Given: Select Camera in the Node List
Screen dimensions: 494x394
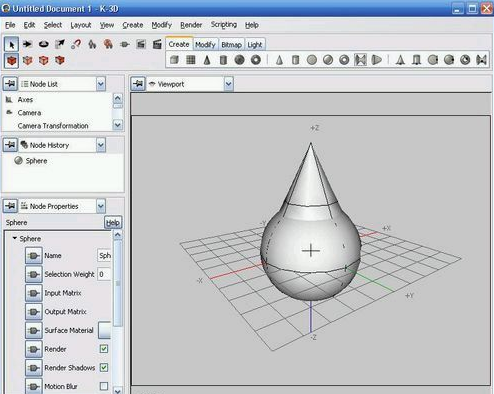Looking at the screenshot, I should pyautogui.click(x=29, y=113).
